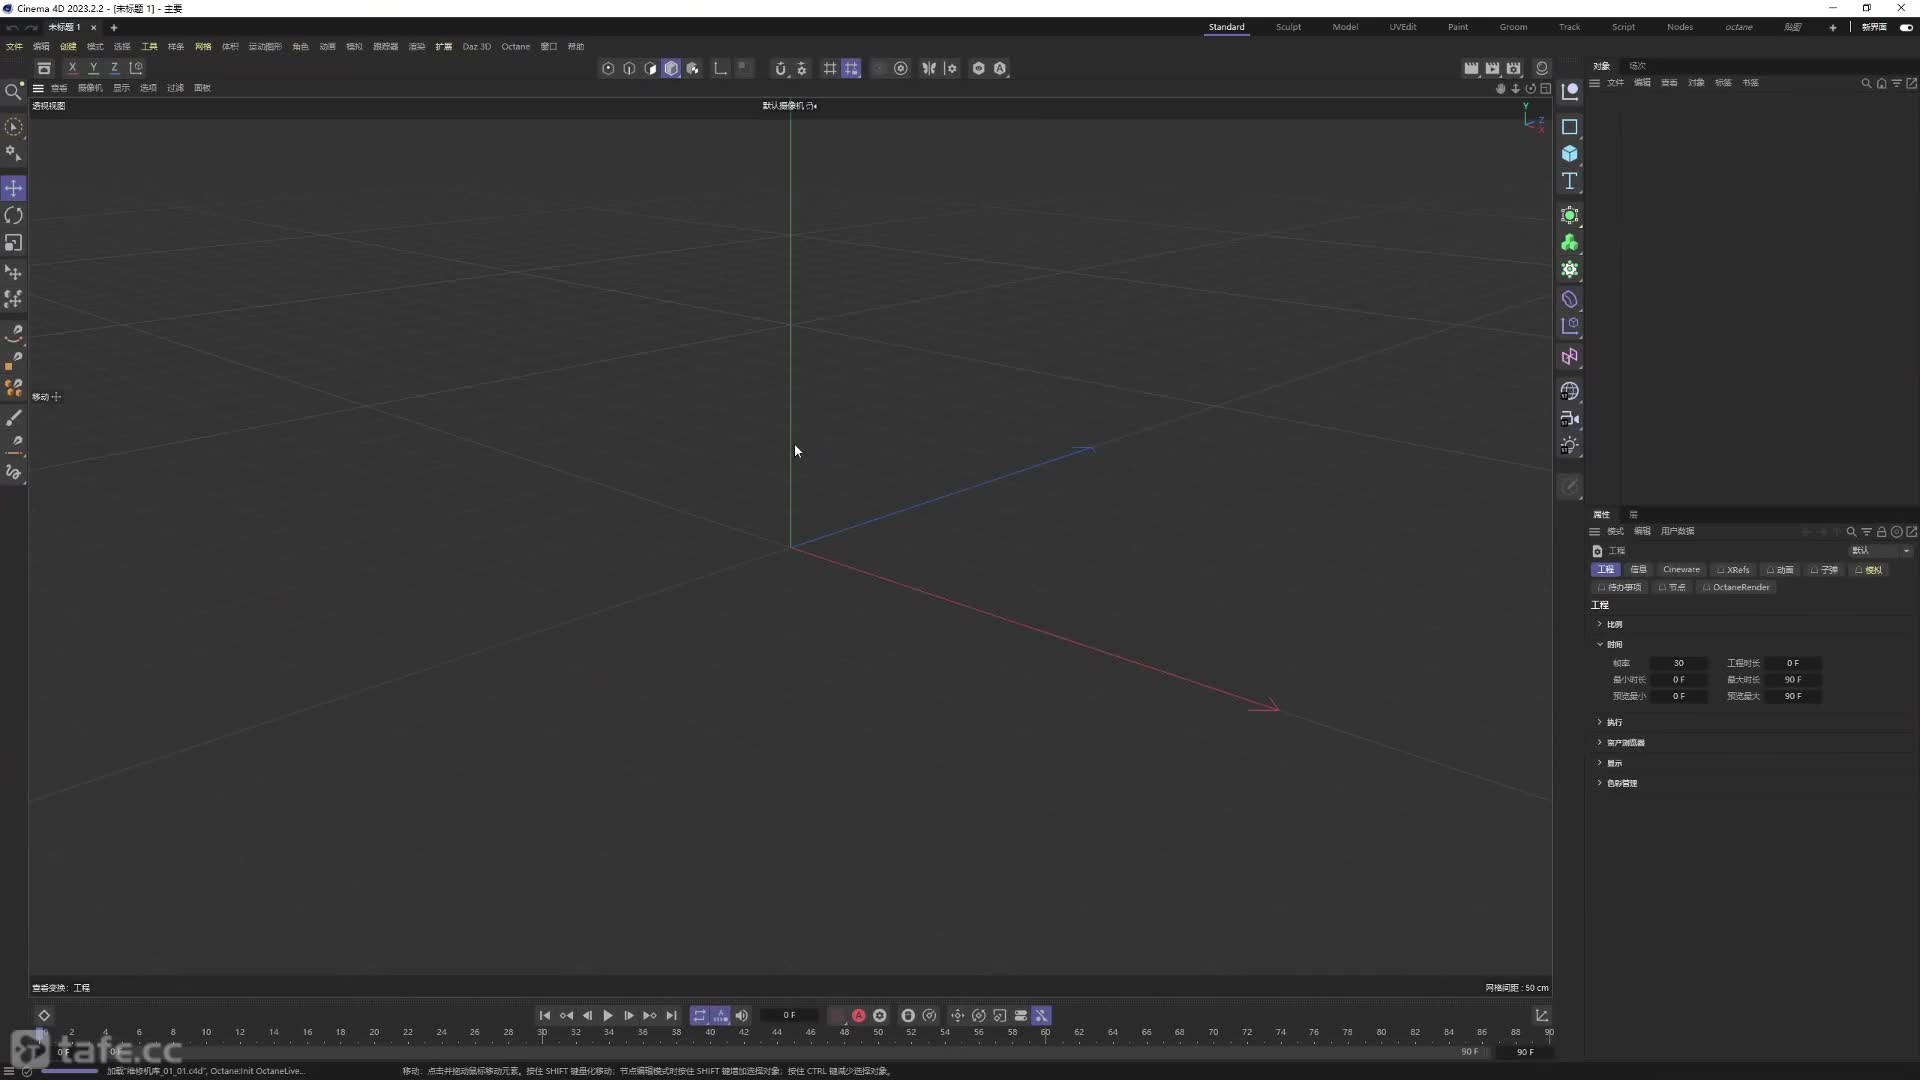Click the object manager search icon
This screenshot has width=1920, height=1080.
coord(1866,83)
